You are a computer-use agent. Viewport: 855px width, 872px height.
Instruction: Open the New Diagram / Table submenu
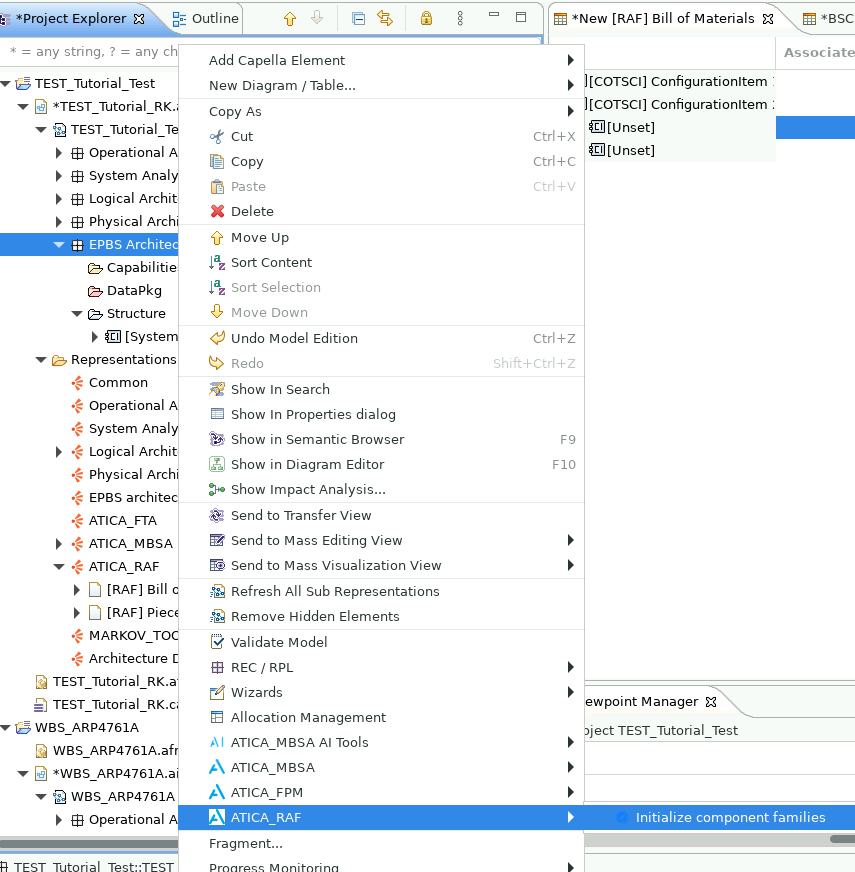[382, 85]
